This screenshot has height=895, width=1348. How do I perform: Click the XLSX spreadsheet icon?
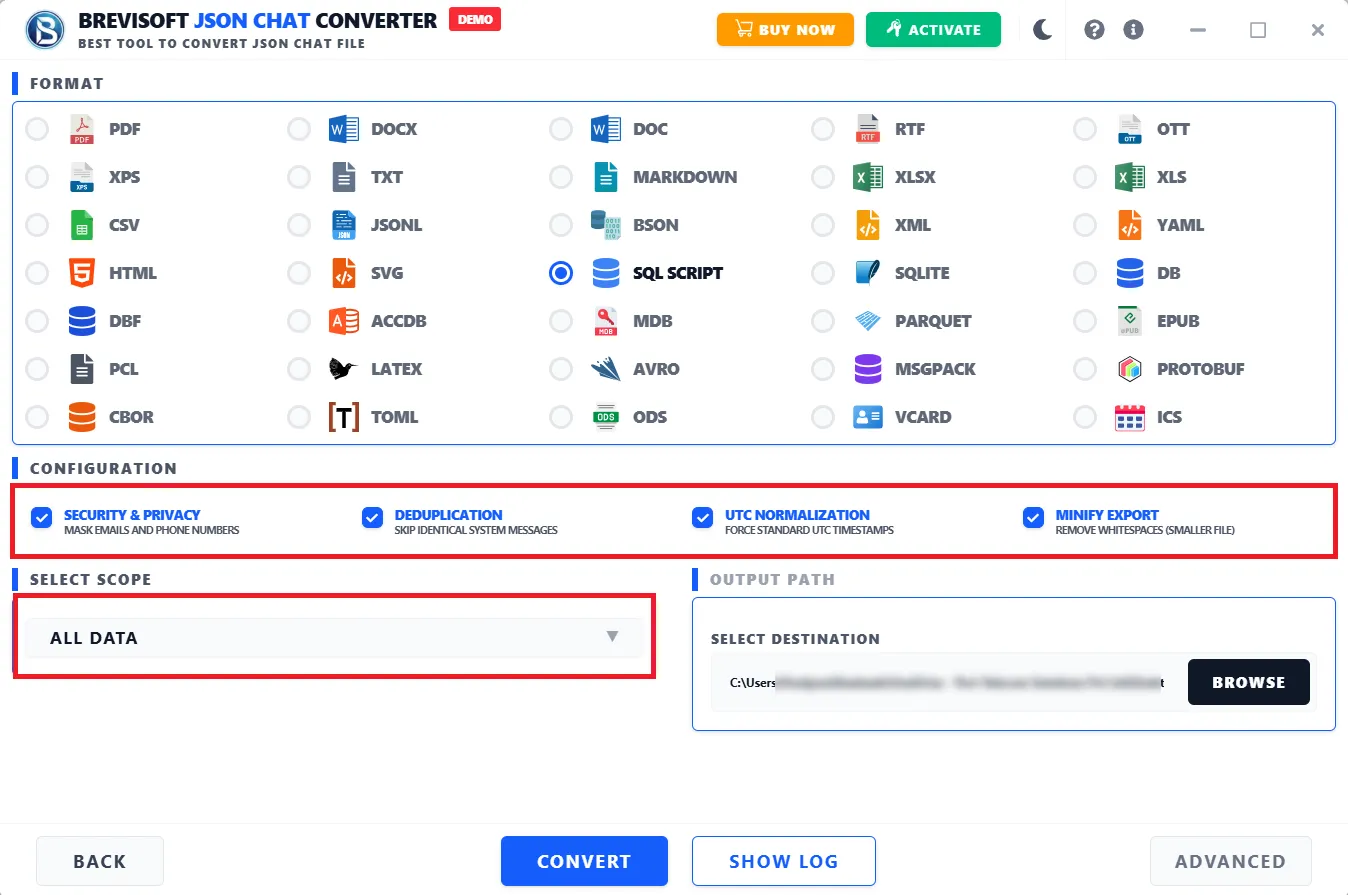[x=868, y=177]
